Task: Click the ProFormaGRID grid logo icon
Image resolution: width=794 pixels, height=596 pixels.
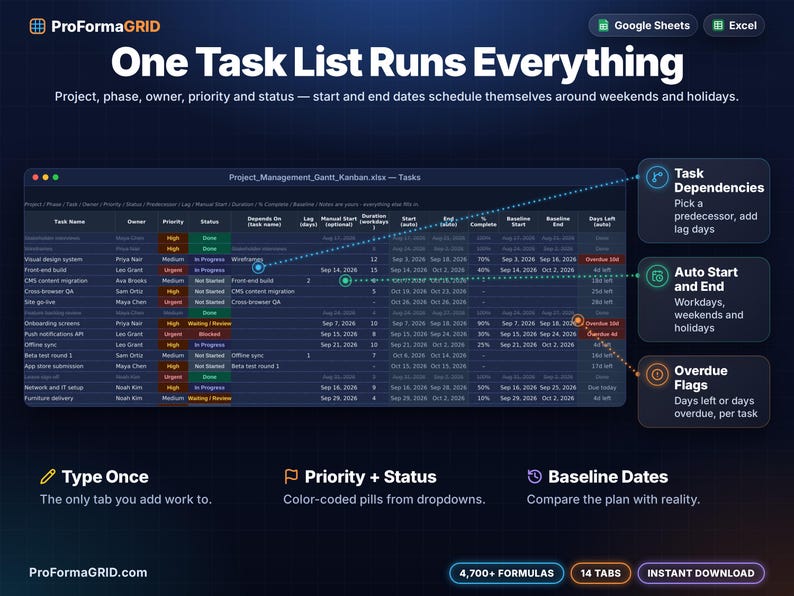Action: pos(37,26)
